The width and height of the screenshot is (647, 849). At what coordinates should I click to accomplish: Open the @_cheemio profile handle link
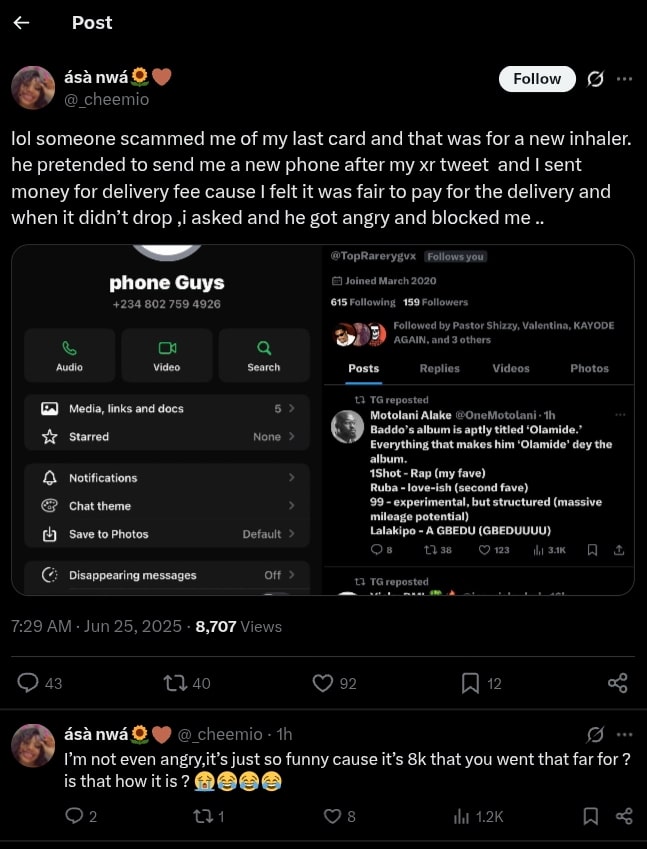pos(107,99)
